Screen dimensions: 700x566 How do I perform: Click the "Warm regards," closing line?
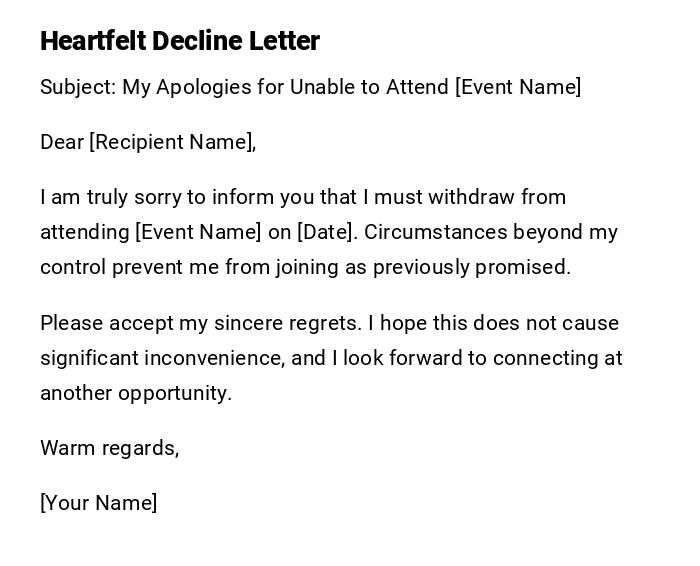tap(109, 448)
